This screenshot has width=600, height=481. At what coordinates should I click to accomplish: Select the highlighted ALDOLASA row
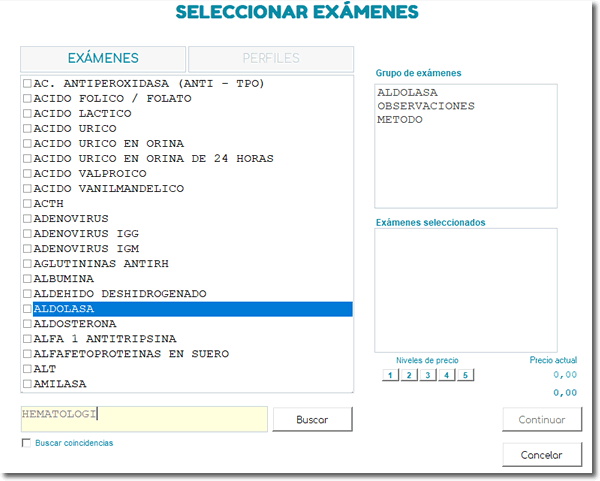(x=190, y=309)
